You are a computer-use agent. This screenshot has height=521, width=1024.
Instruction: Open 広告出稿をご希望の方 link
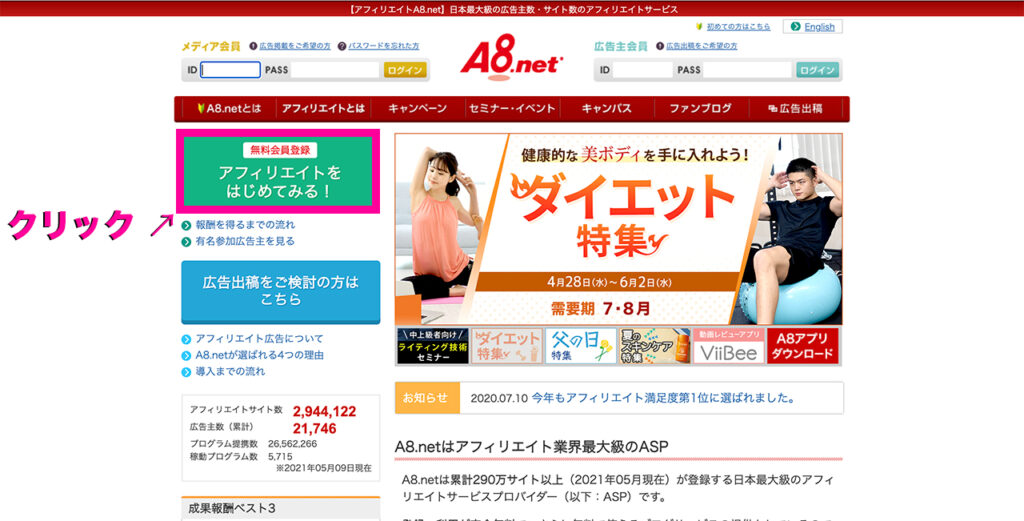point(701,46)
